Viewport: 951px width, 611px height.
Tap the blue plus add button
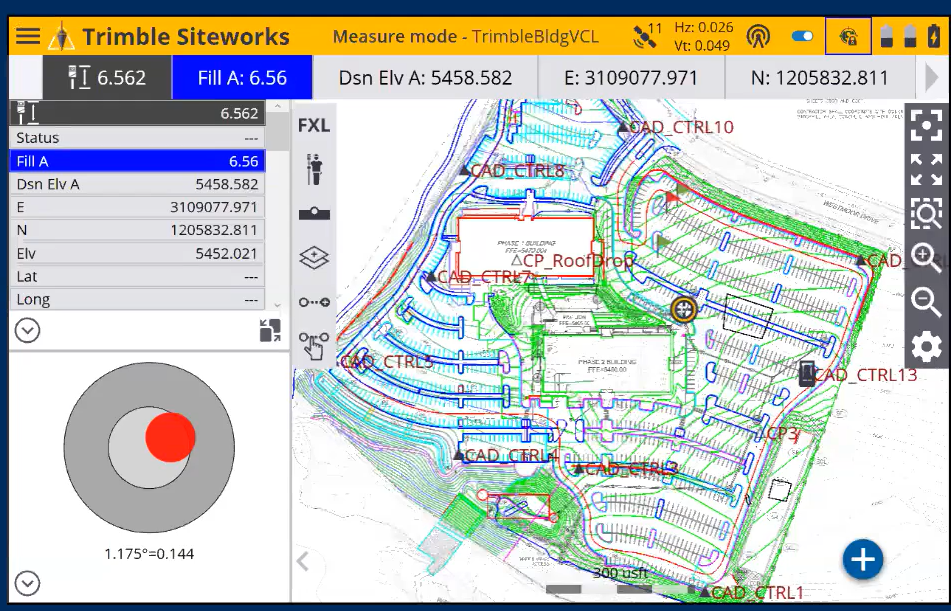[862, 559]
